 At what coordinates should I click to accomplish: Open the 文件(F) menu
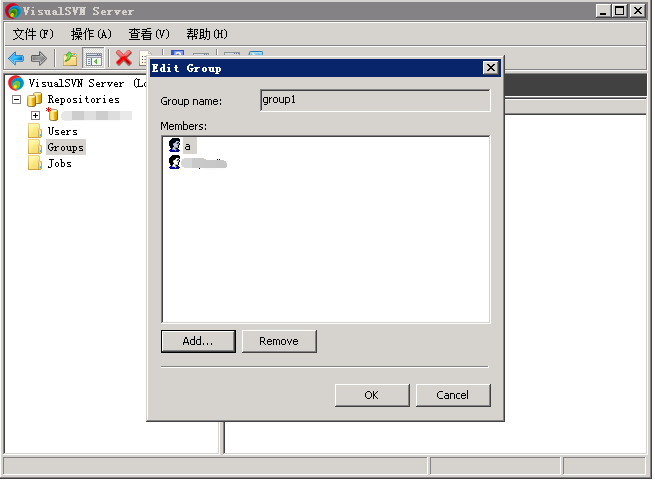(33, 34)
